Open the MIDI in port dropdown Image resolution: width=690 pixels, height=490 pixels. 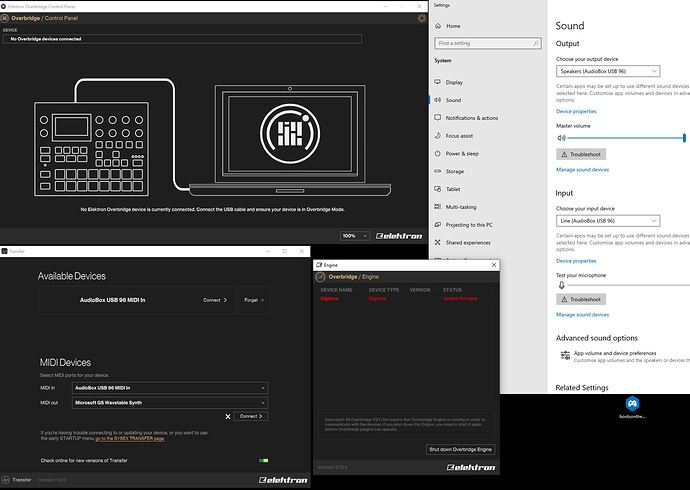170,388
